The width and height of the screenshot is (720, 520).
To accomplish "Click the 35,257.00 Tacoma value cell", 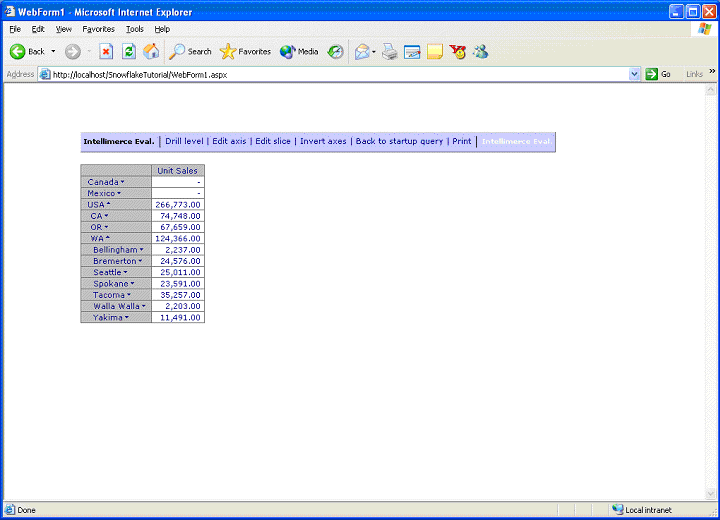I will pyautogui.click(x=178, y=295).
